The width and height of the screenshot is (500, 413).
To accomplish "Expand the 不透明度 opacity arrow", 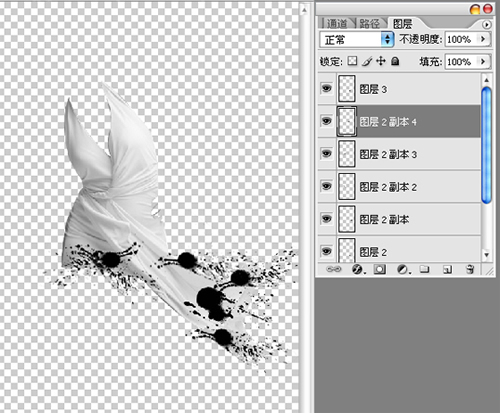I will 483,39.
